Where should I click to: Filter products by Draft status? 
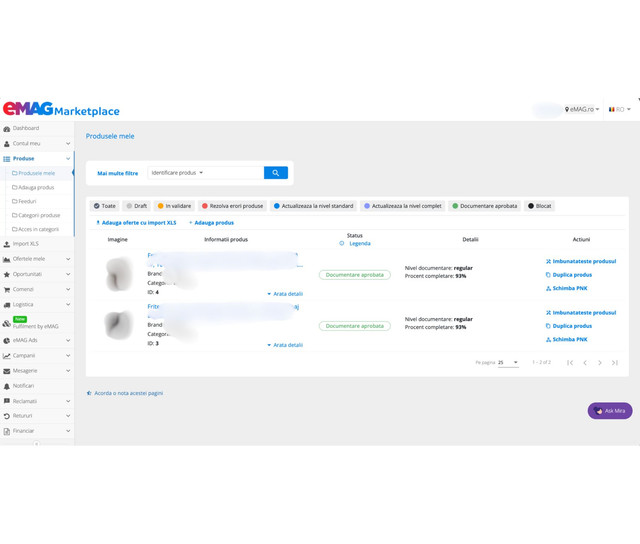point(136,206)
